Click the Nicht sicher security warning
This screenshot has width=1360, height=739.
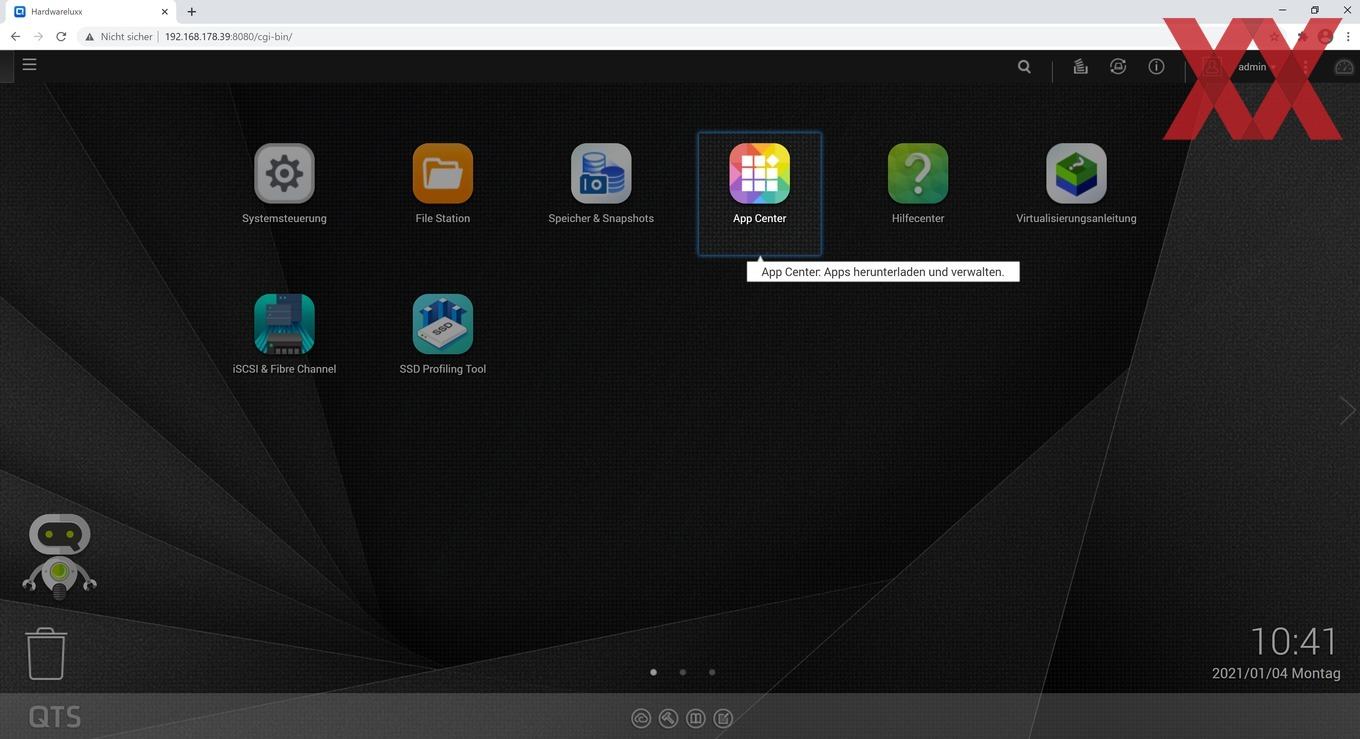pyautogui.click(x=119, y=36)
